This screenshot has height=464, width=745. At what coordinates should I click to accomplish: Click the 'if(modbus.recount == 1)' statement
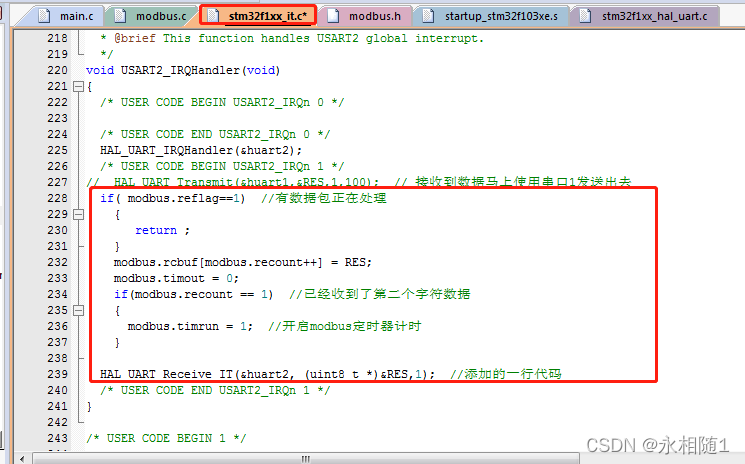click(x=194, y=294)
